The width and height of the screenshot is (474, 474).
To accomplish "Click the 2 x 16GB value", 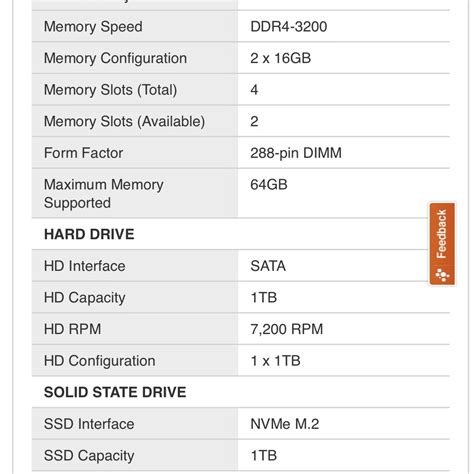I will [x=280, y=58].
